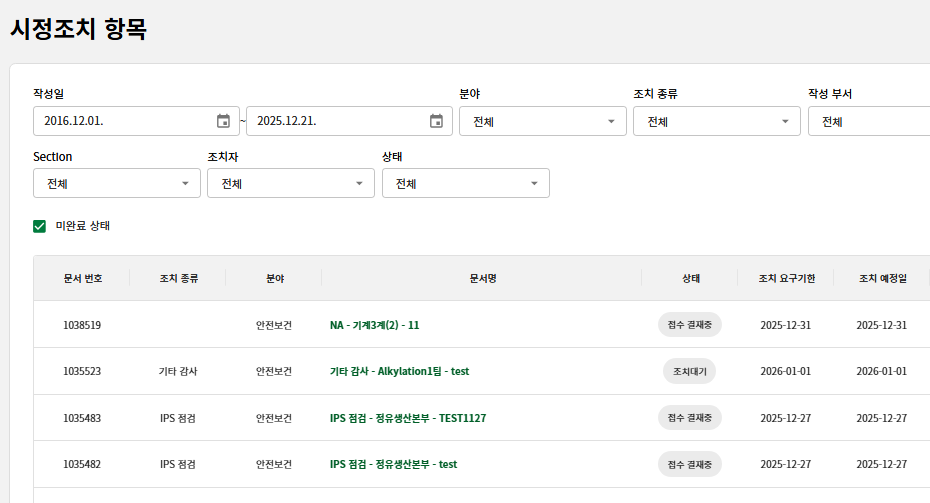Click the 조치대기 status badge
Screen dimensions: 930x503
pyautogui.click(x=689, y=371)
